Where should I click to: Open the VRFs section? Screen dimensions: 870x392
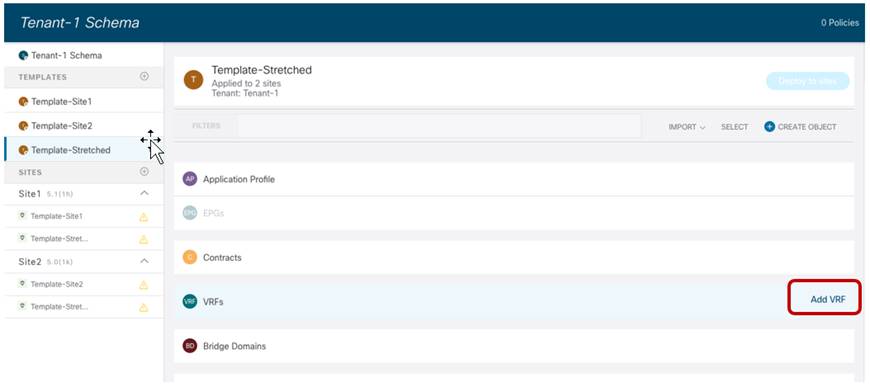[x=514, y=302]
